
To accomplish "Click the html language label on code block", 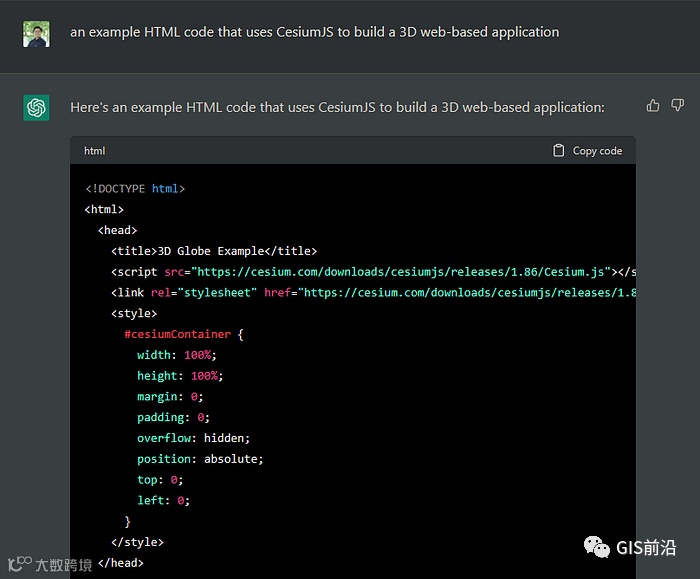I will pos(95,151).
